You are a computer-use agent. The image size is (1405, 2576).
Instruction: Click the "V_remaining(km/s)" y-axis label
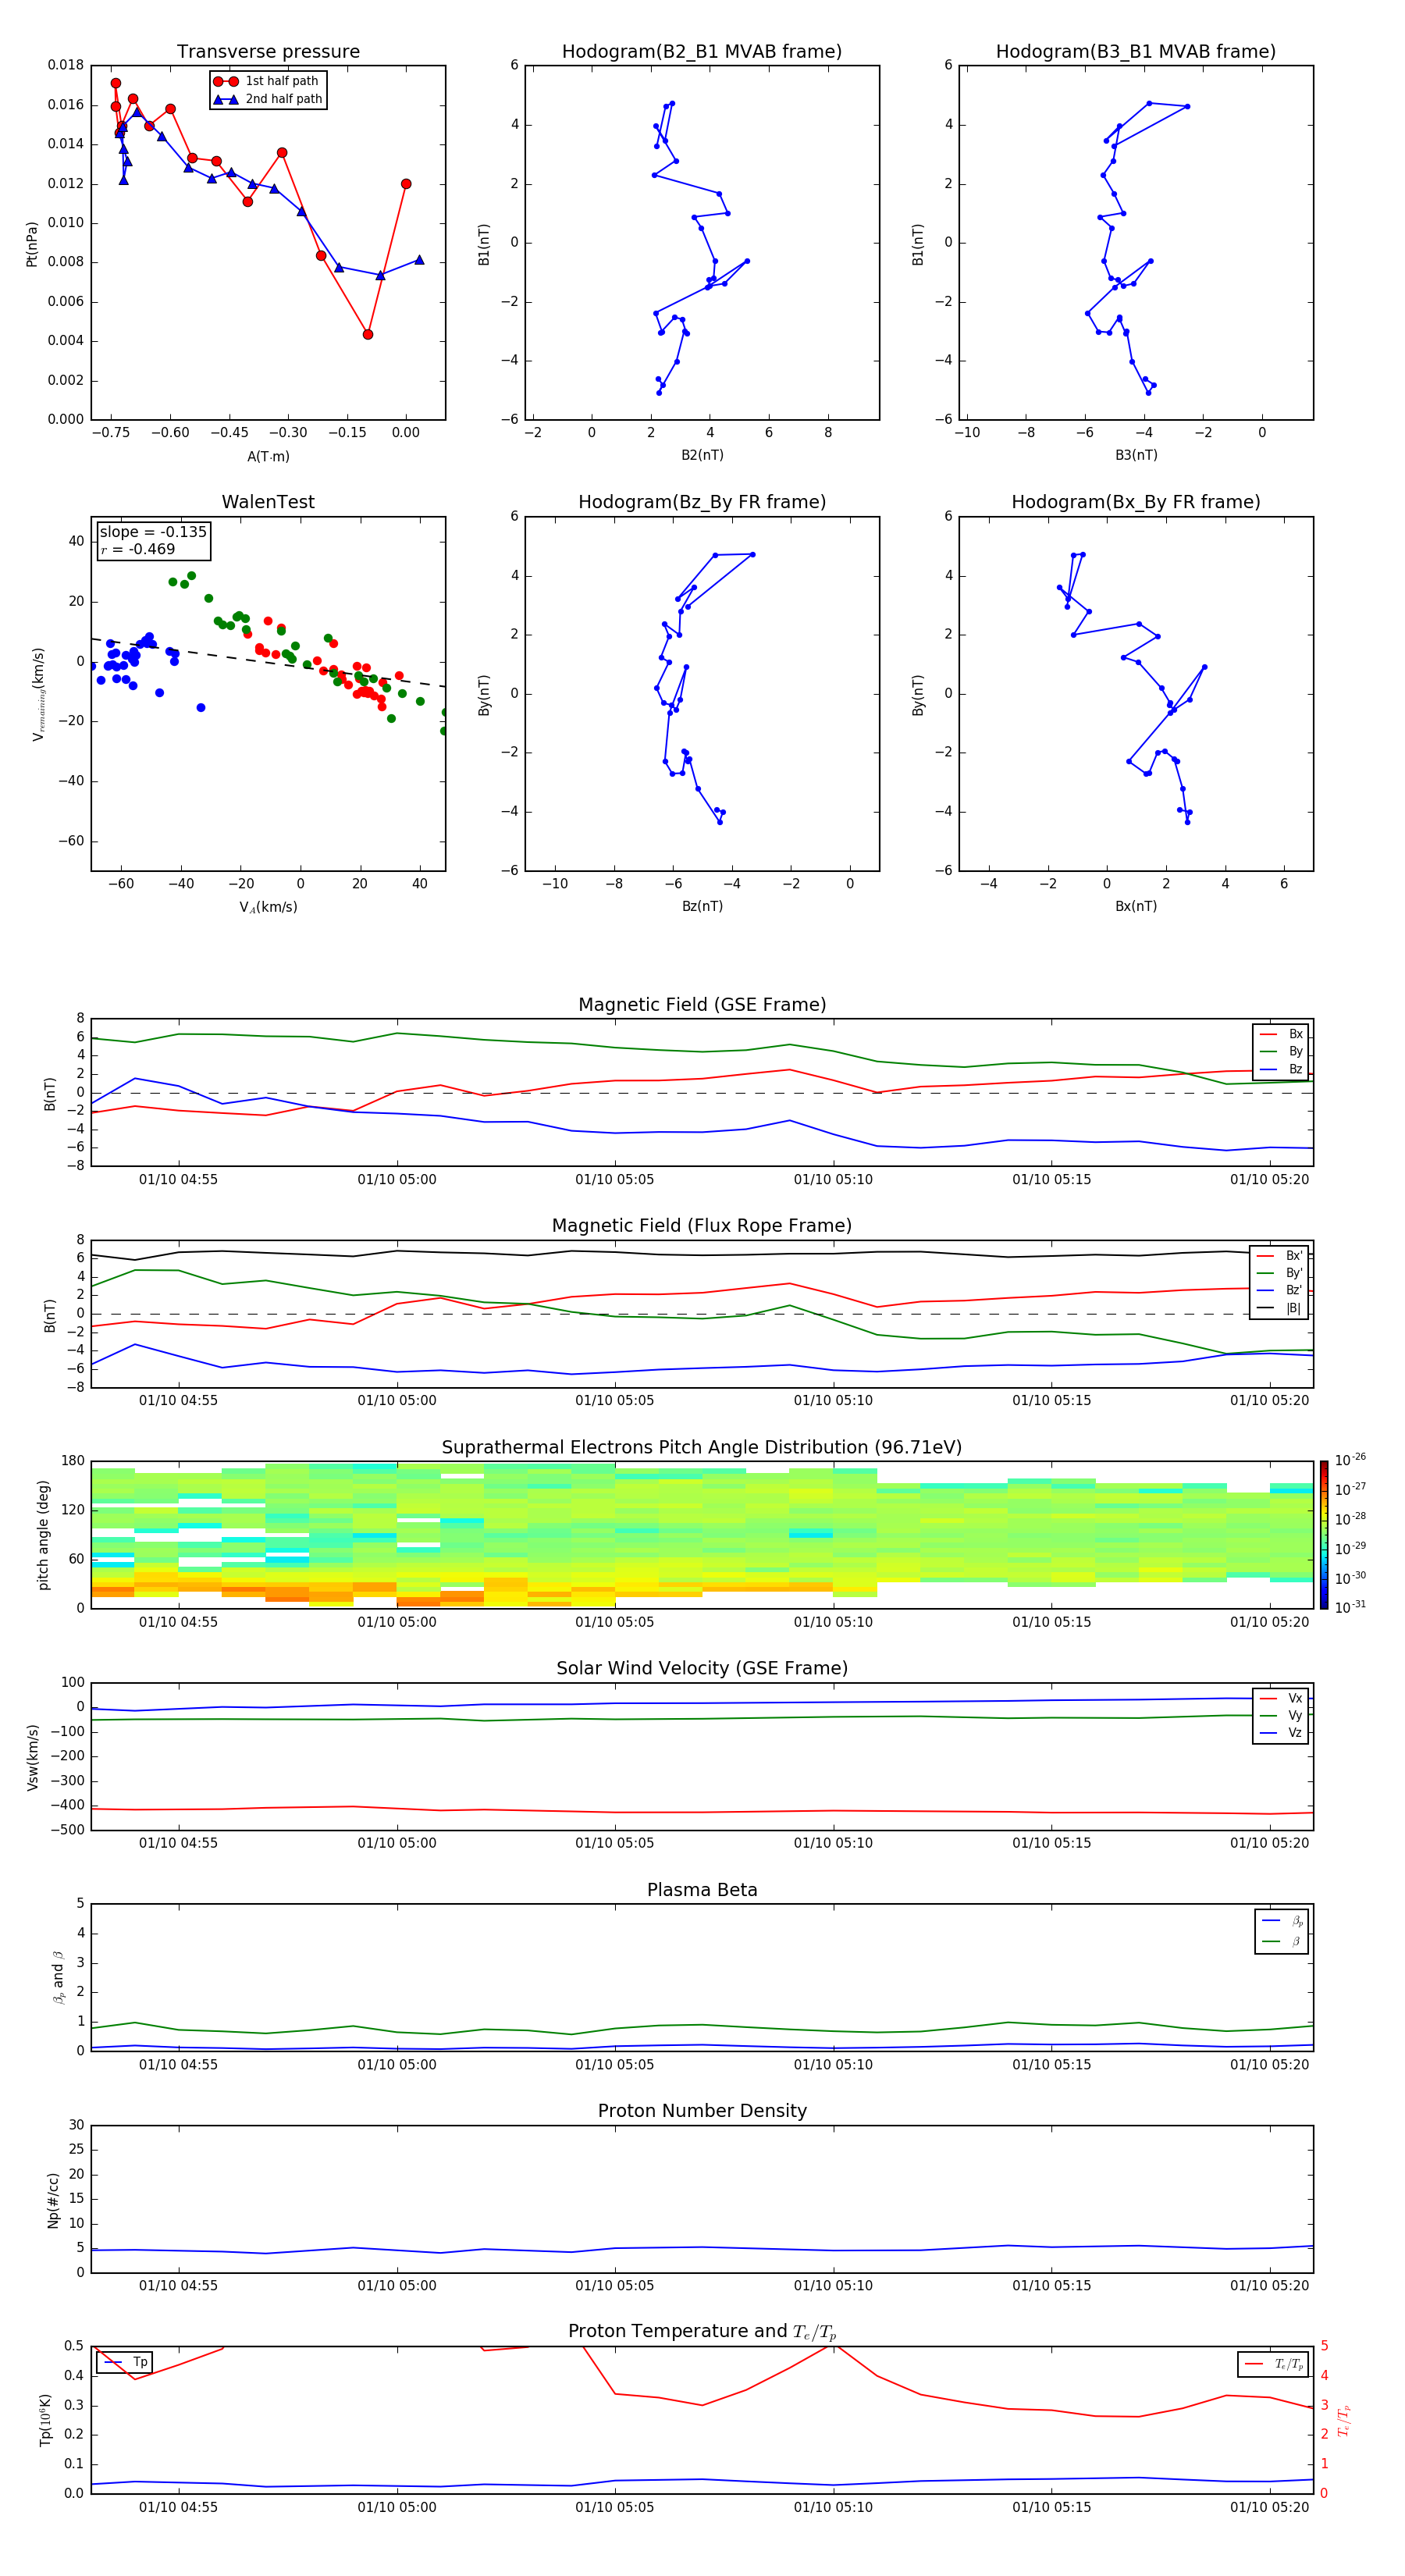click(x=39, y=694)
